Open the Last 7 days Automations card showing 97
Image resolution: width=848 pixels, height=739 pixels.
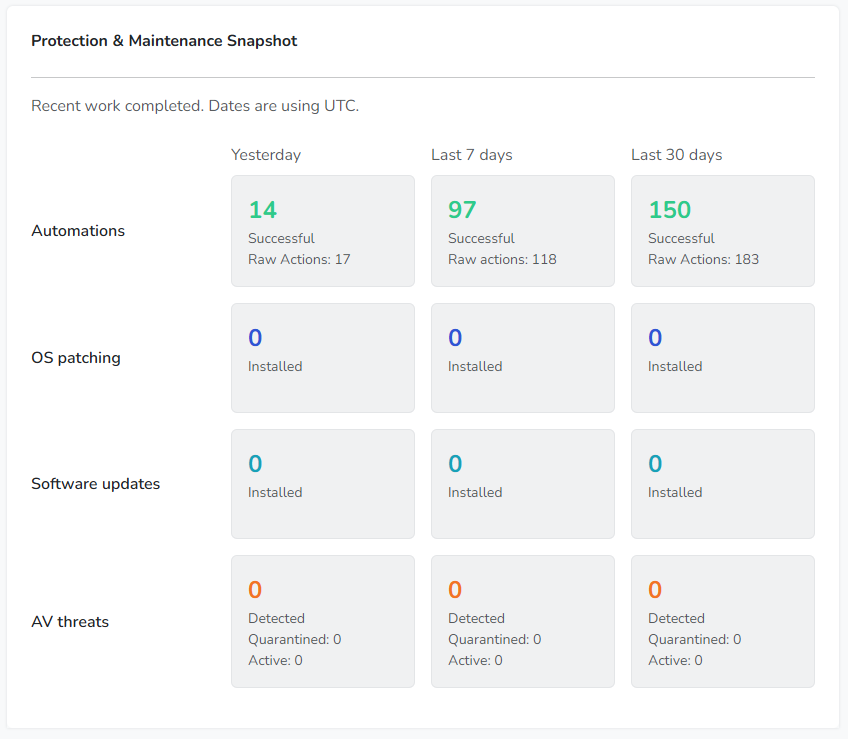[x=522, y=231]
